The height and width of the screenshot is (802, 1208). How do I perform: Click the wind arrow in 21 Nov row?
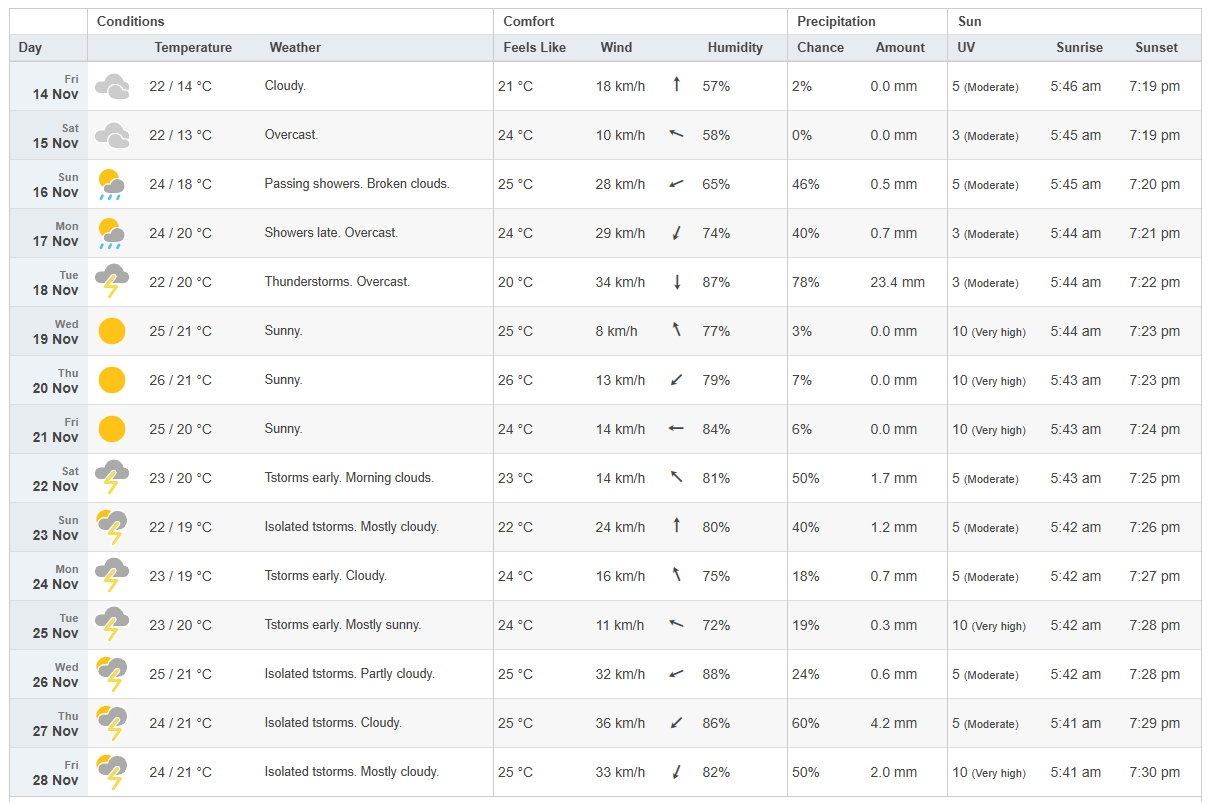click(x=677, y=429)
